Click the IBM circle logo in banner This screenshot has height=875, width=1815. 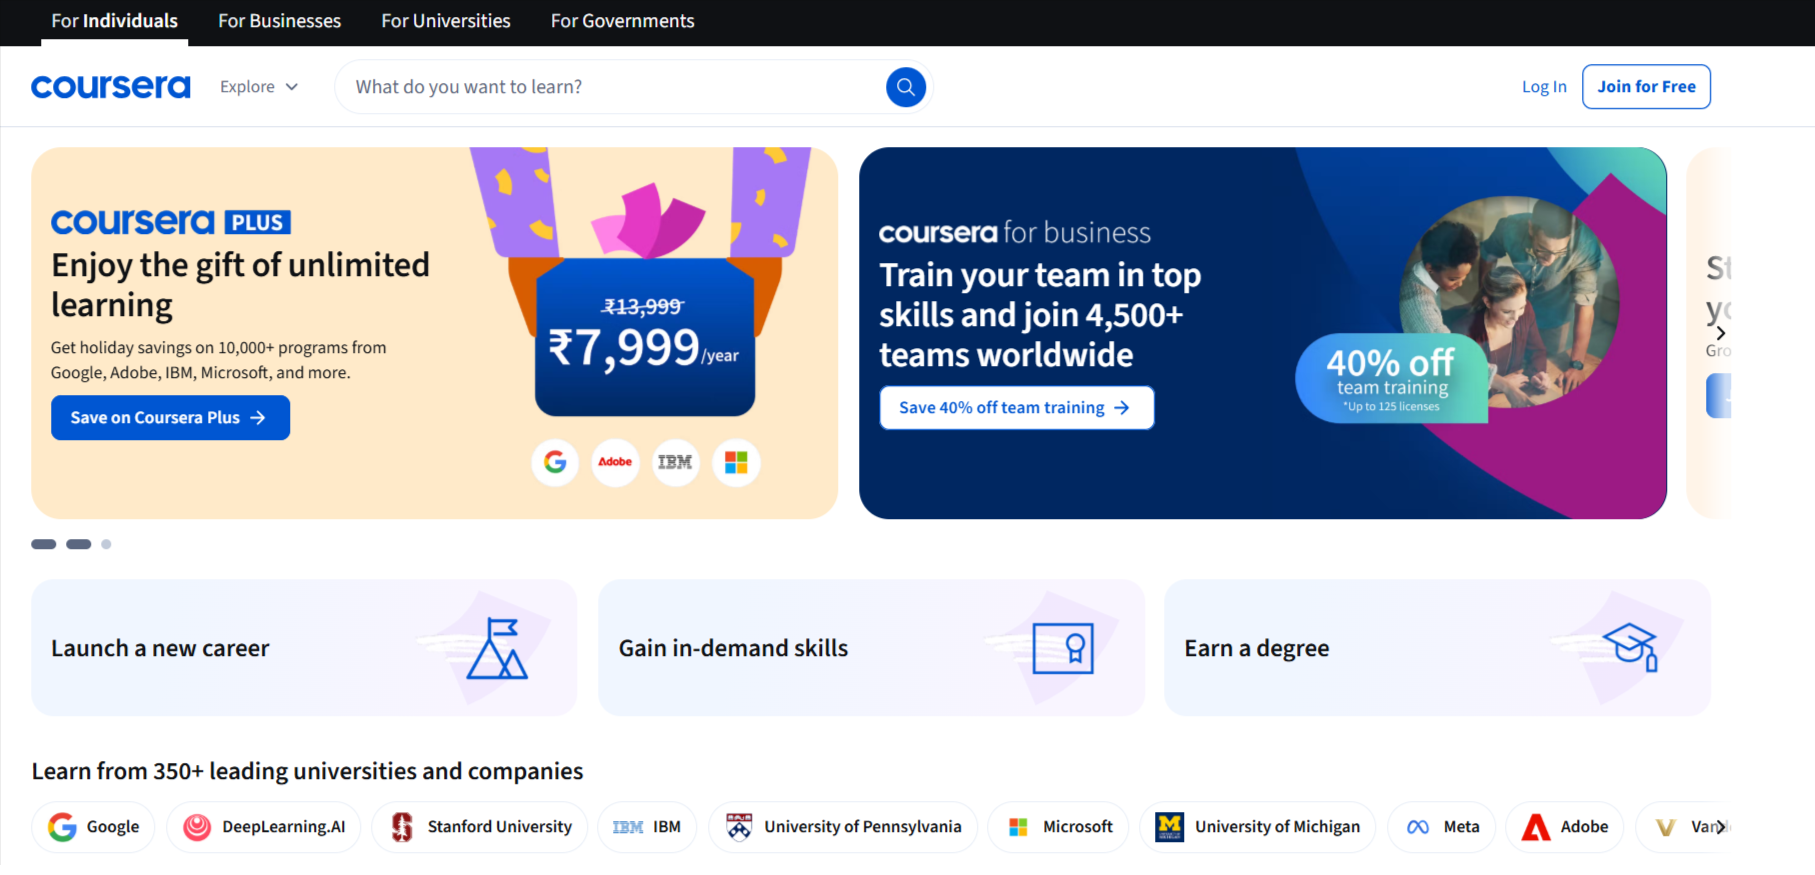pyautogui.click(x=675, y=462)
